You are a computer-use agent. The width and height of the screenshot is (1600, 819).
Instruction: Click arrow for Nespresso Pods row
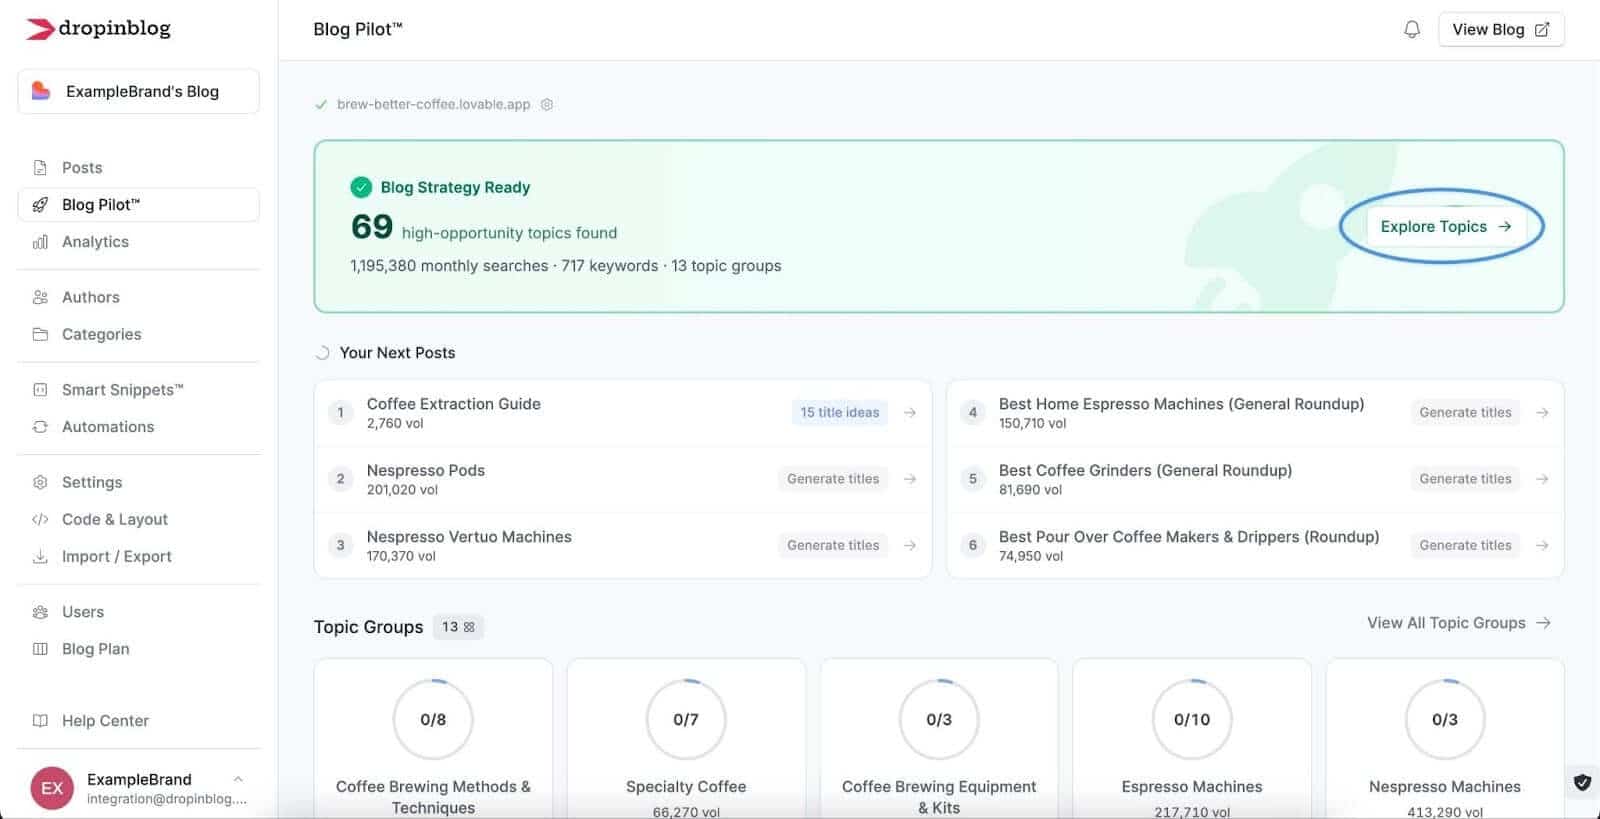coord(910,479)
